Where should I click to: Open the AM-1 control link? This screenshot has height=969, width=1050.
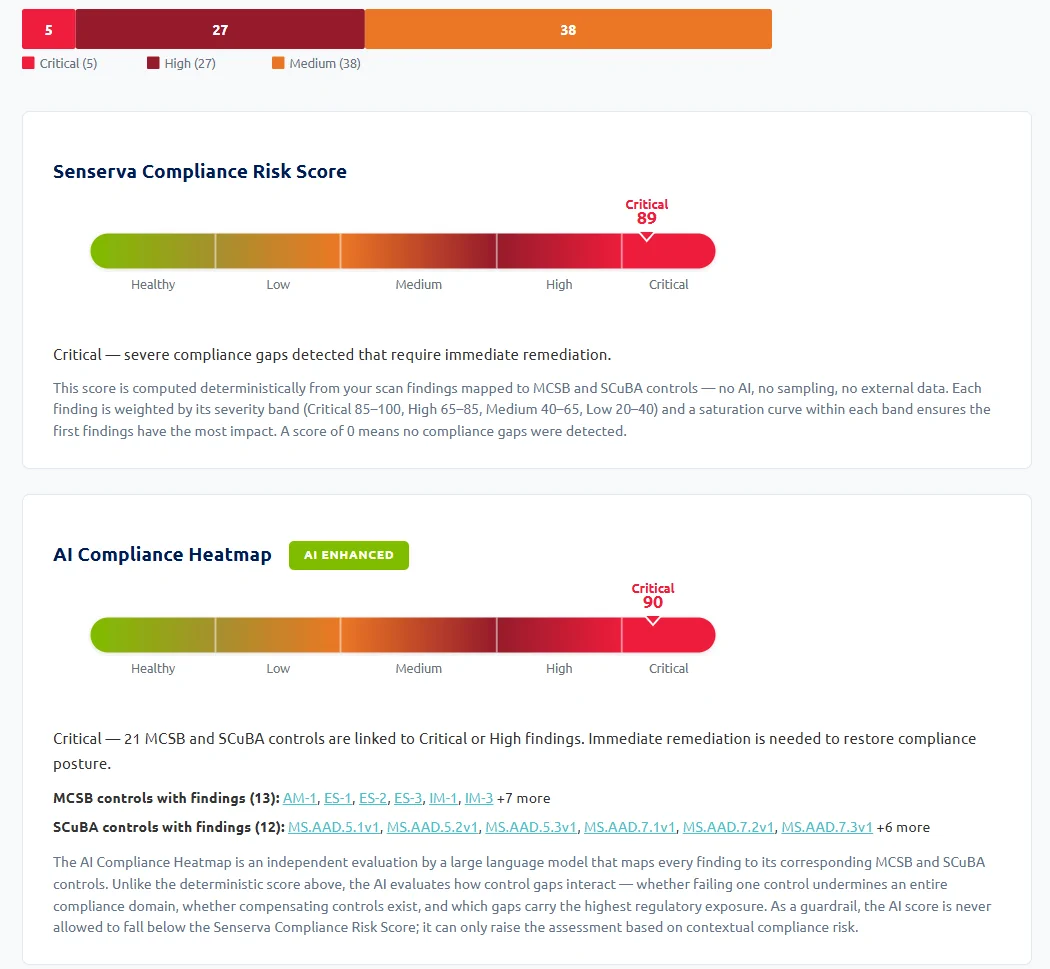pos(300,798)
